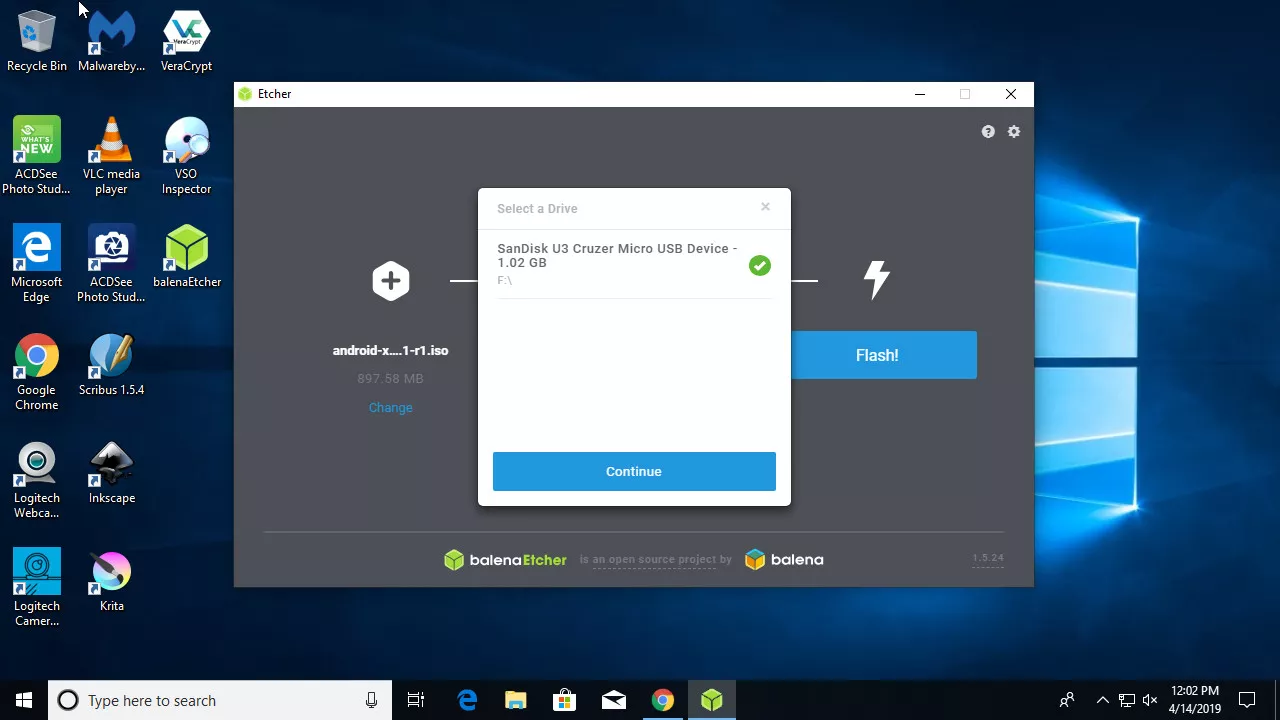Click muted volume icon in tray
Screen dimensions: 1280x720
[x=1150, y=700]
